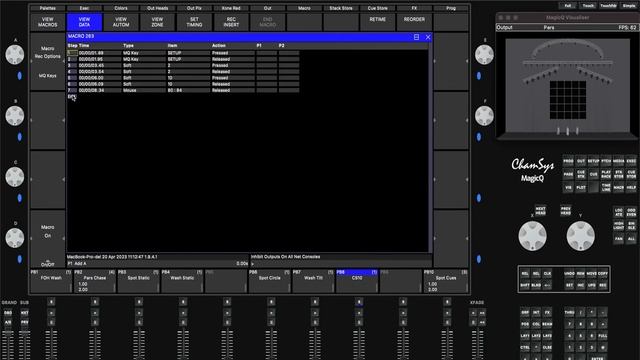
Task: Open the EXEC window key
Action: (631, 161)
